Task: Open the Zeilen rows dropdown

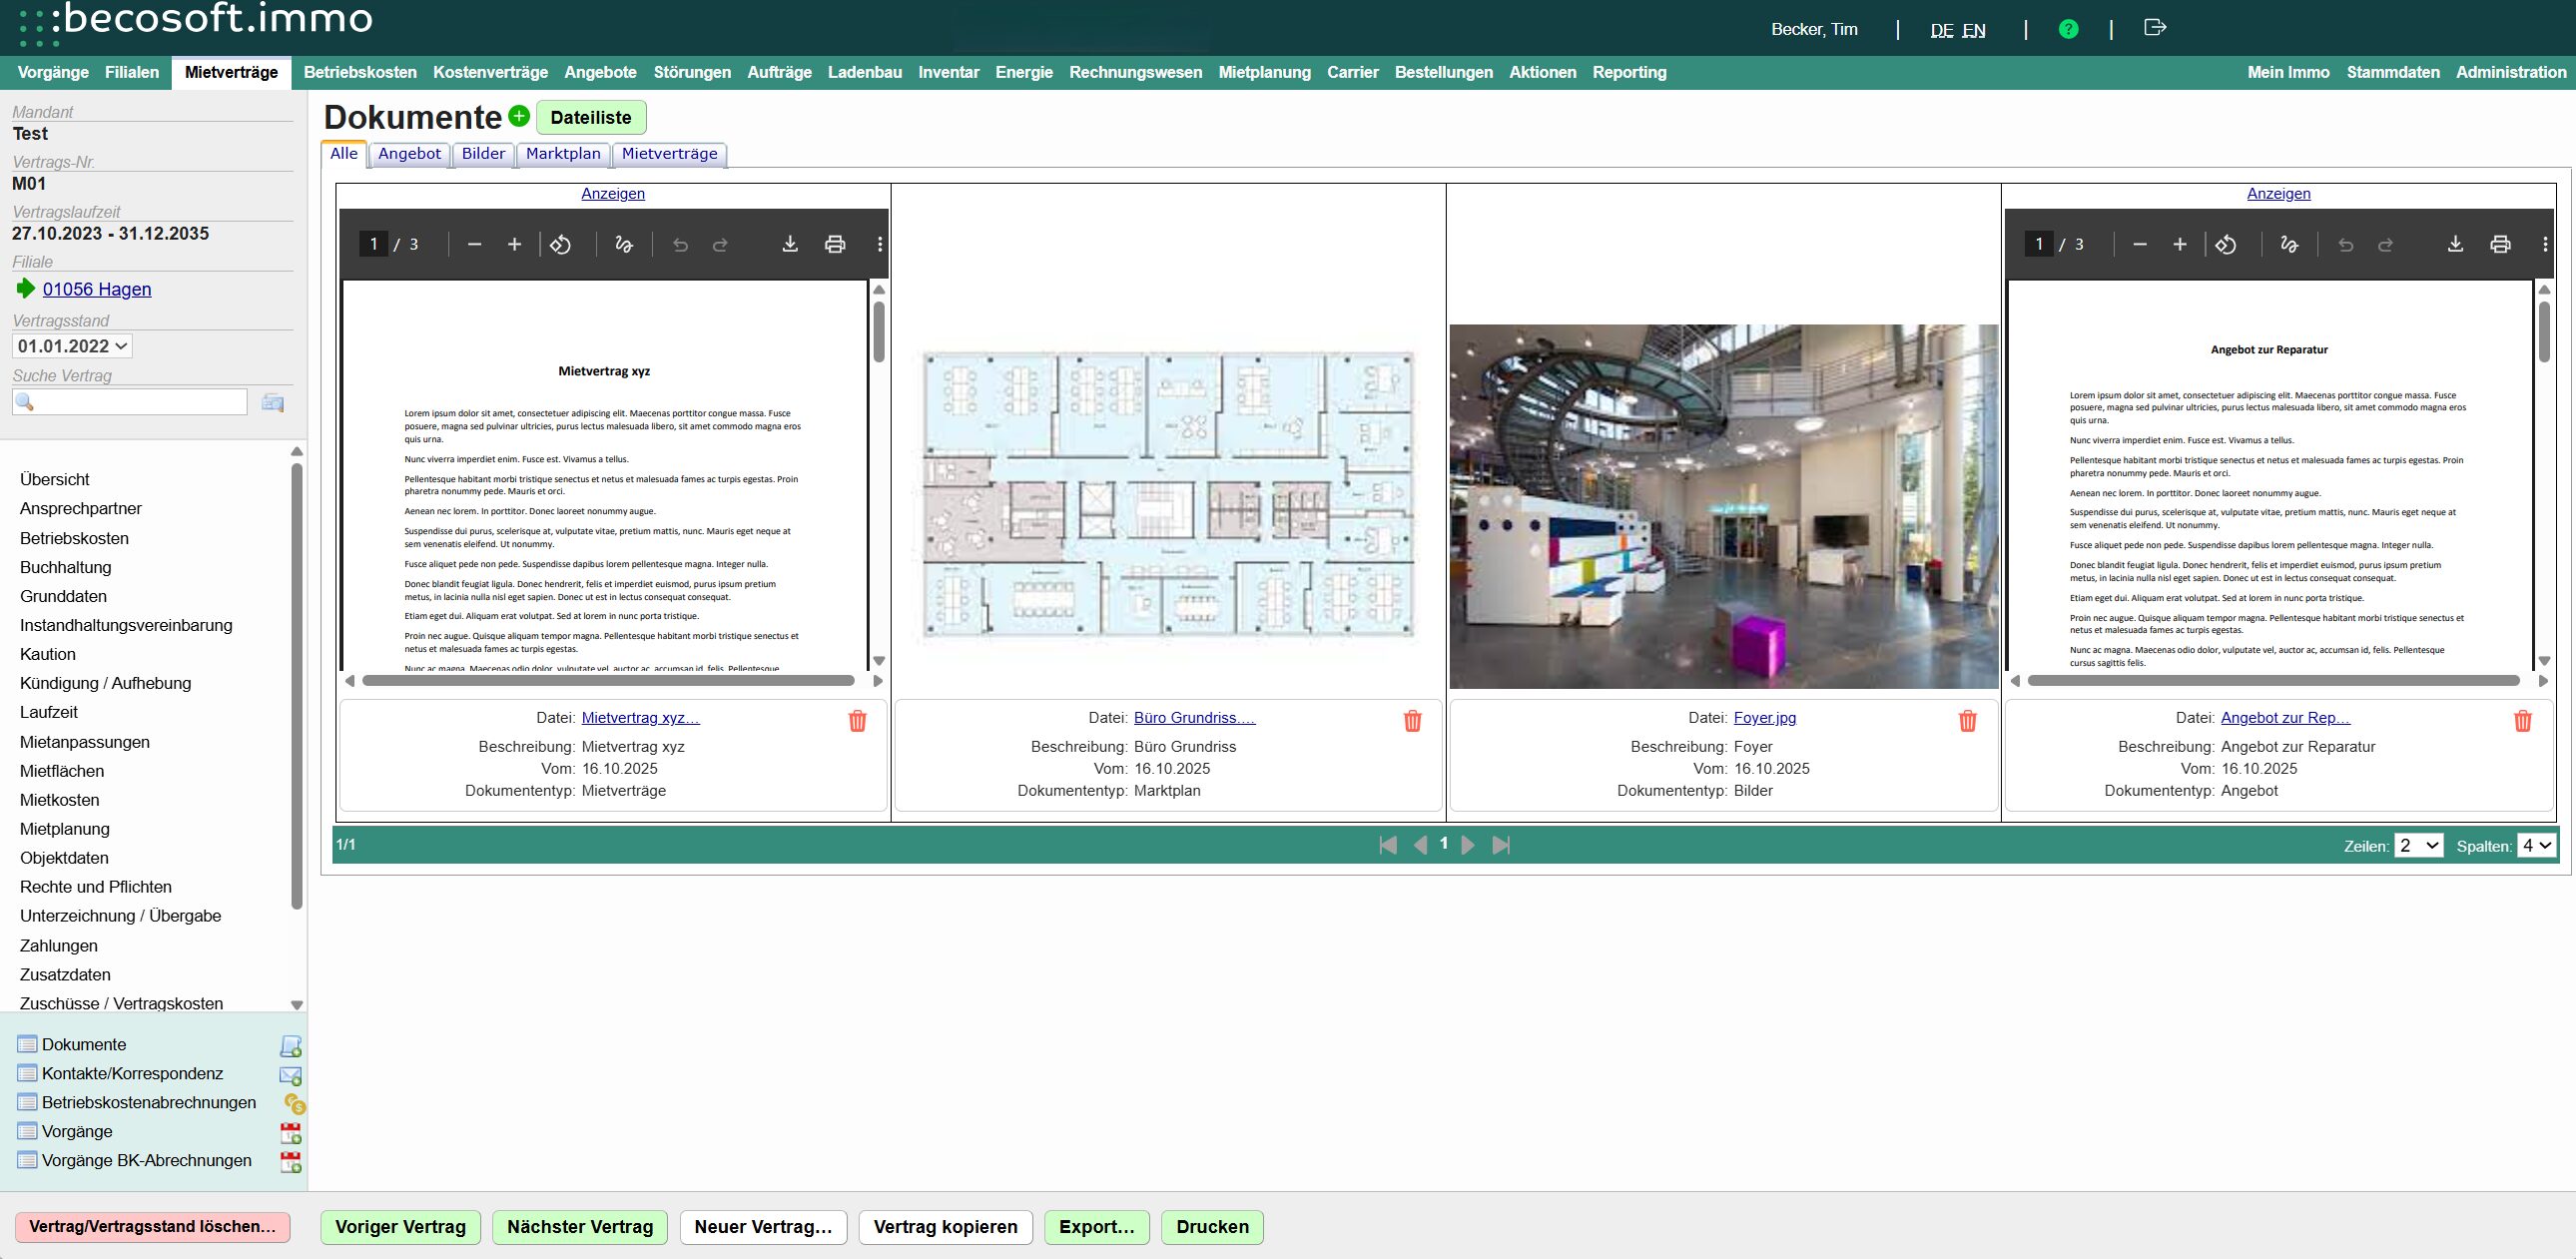Action: point(2418,845)
